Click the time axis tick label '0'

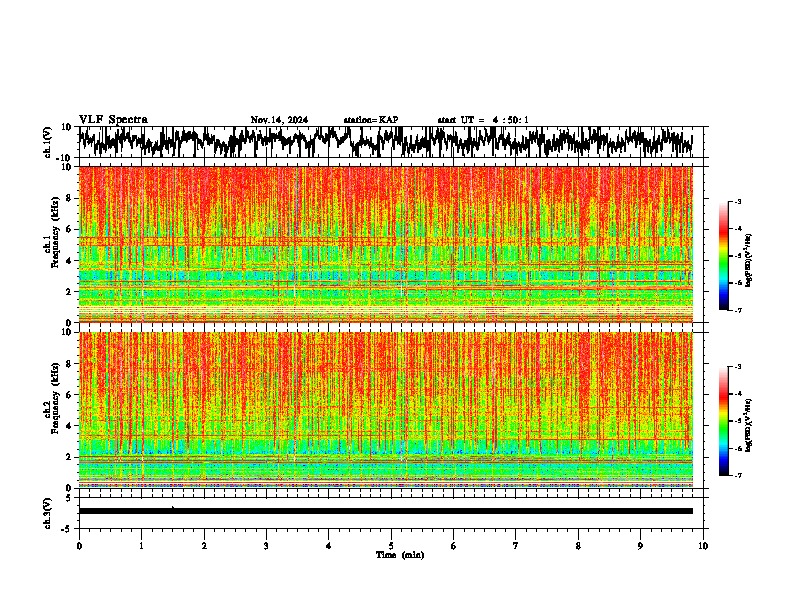(x=79, y=546)
